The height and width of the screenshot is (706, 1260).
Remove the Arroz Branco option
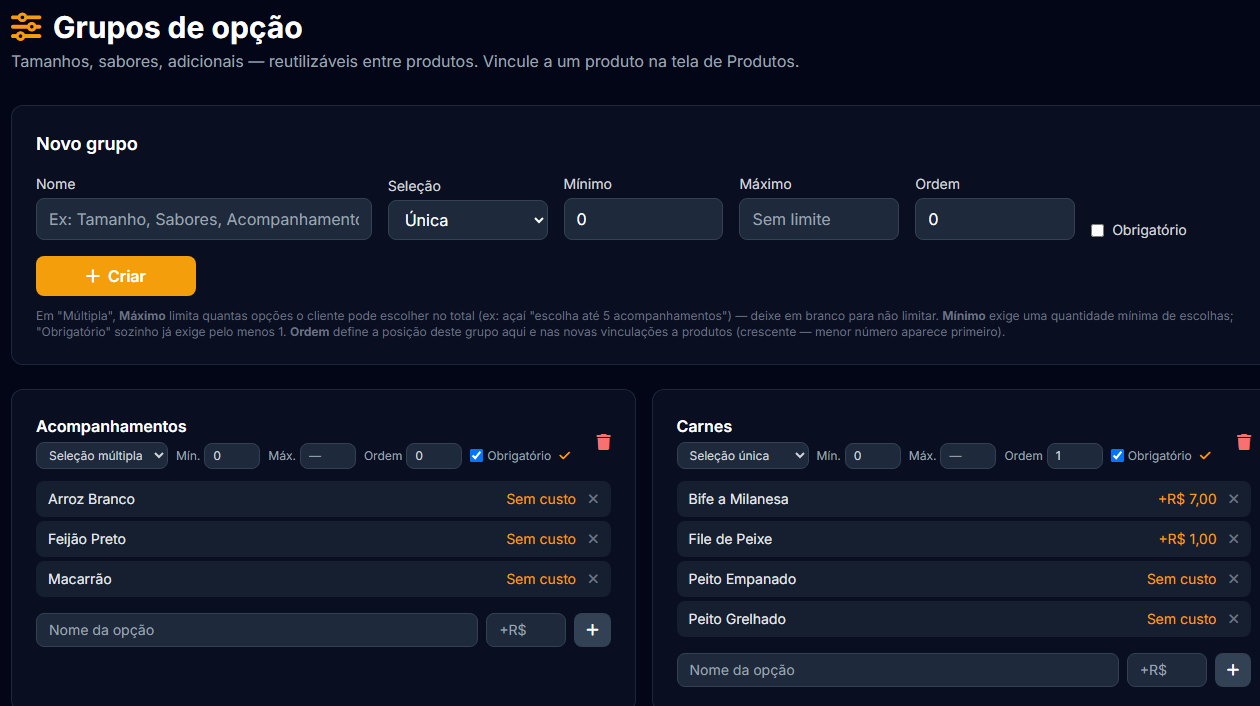click(593, 499)
